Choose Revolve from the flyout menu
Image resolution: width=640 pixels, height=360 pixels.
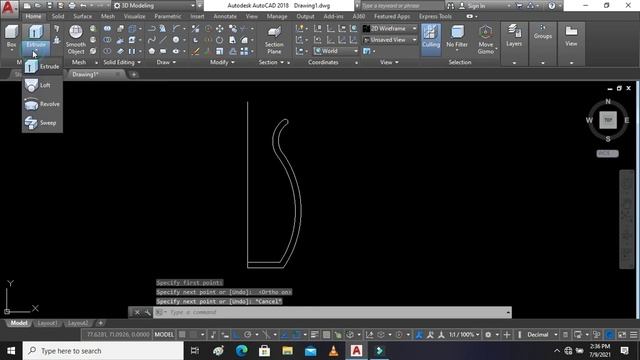[x=42, y=104]
